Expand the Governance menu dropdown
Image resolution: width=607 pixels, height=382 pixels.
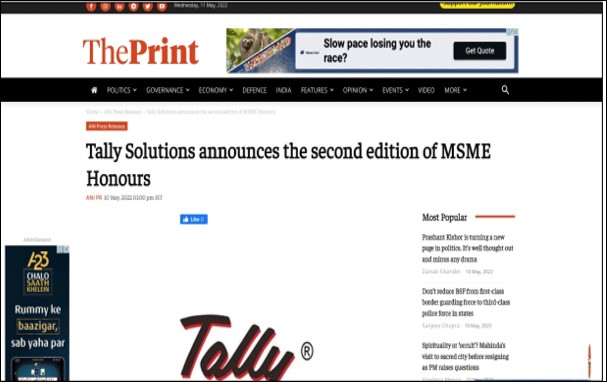click(x=168, y=90)
